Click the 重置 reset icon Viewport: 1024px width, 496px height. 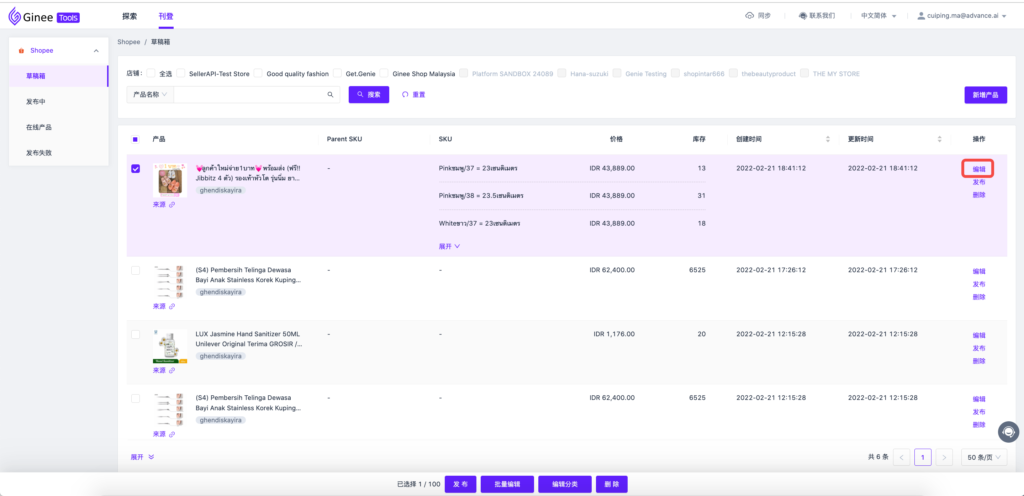click(405, 95)
